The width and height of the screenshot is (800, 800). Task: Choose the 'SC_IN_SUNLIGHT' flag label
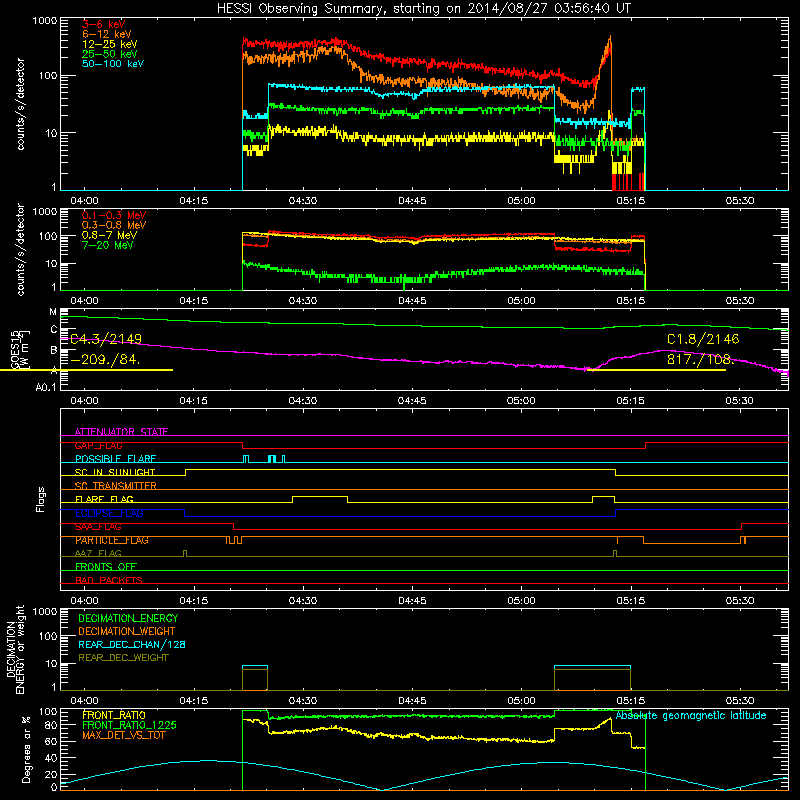click(x=115, y=472)
